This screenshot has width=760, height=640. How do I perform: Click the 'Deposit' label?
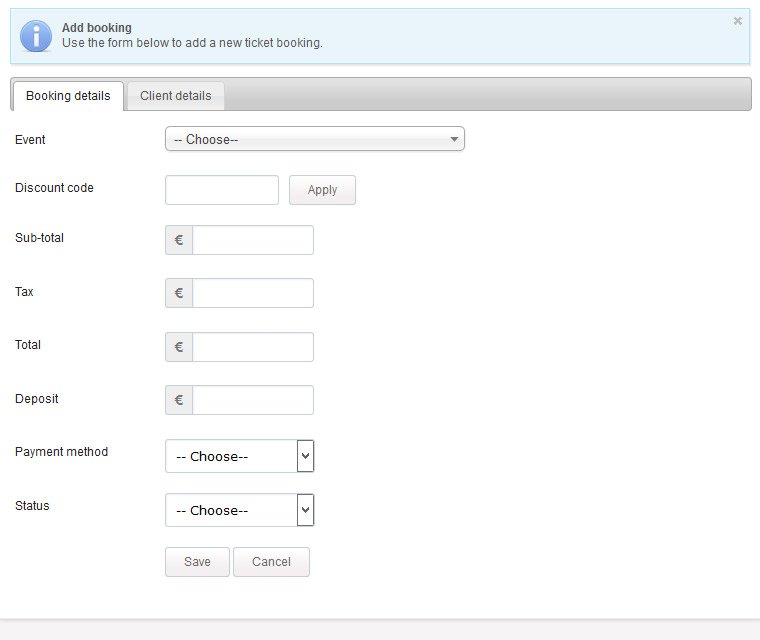37,399
